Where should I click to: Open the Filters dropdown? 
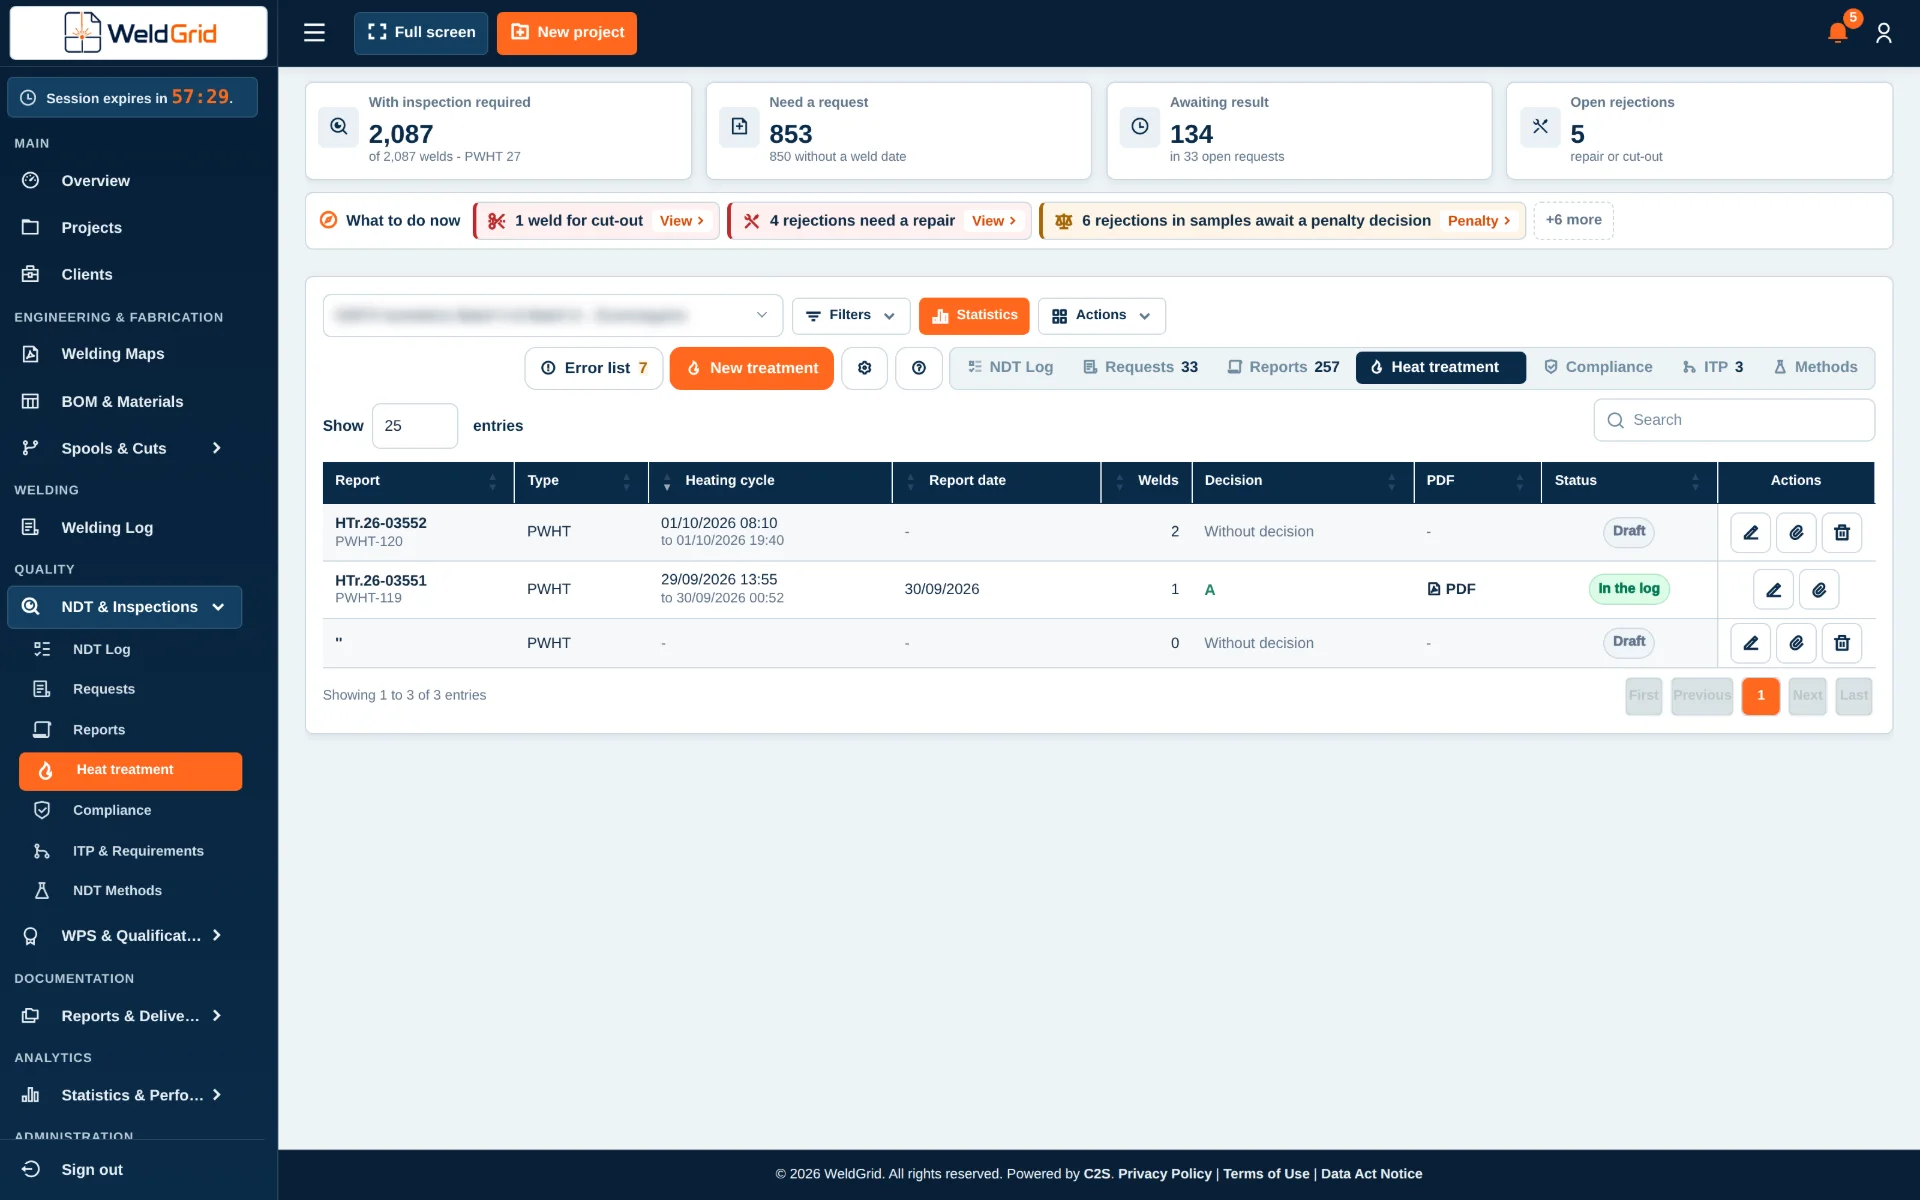point(850,316)
